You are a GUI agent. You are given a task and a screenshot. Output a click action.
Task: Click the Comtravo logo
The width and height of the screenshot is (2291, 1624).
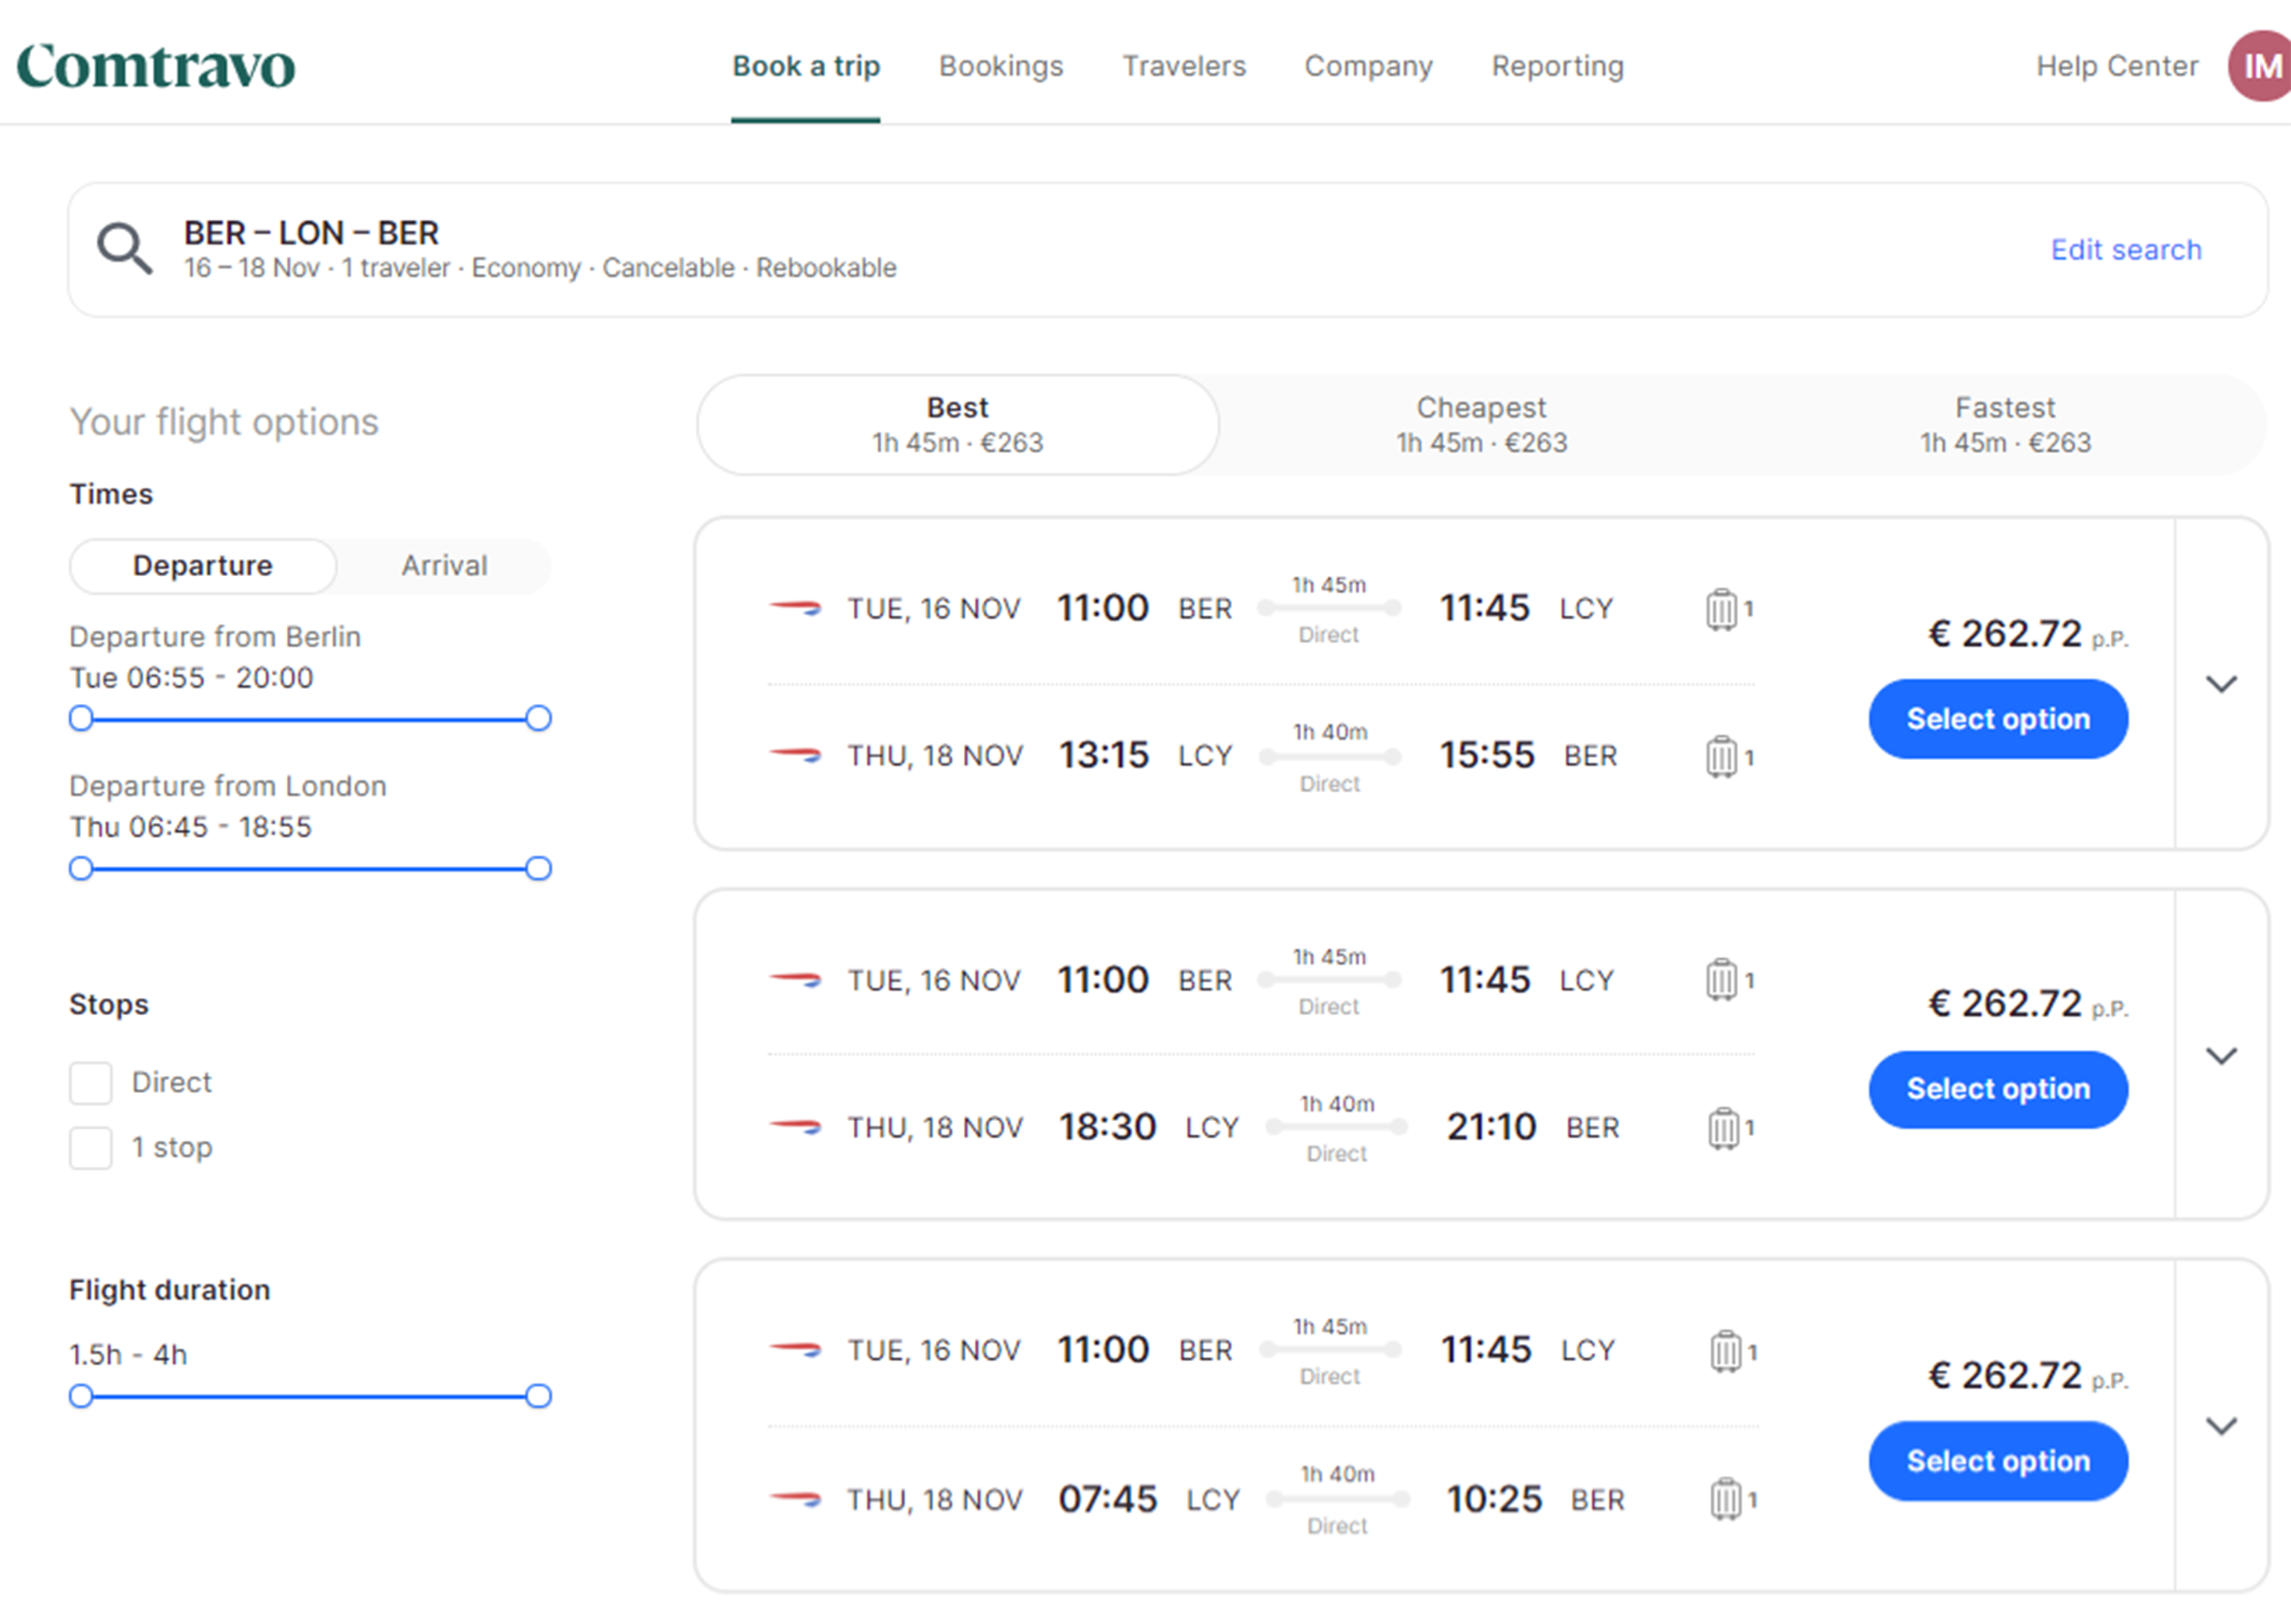(155, 66)
